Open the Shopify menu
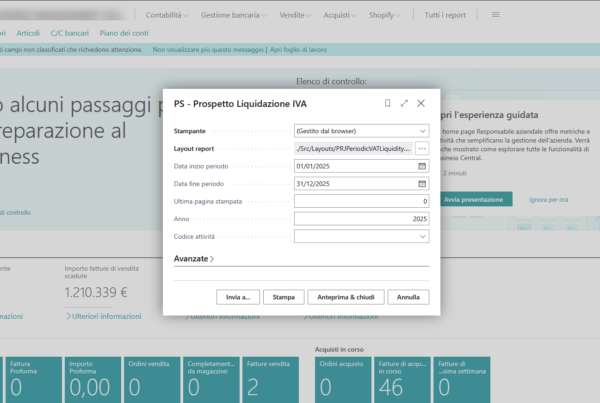600x403 pixels. click(x=385, y=15)
